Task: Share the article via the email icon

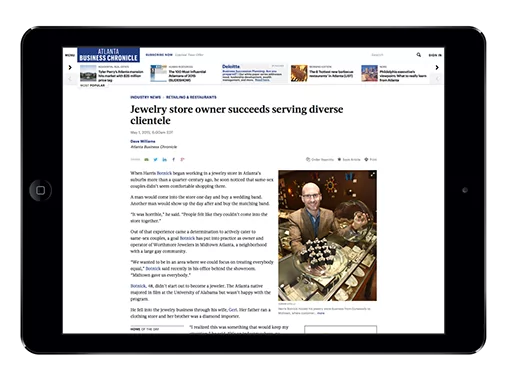Action: [146, 160]
